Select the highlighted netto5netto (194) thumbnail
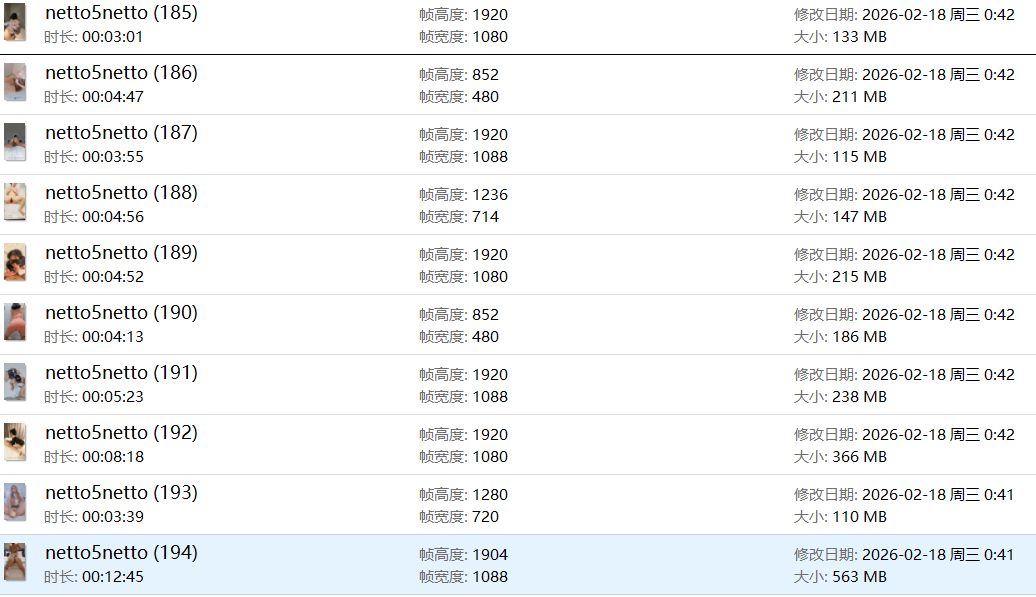 click(15, 562)
